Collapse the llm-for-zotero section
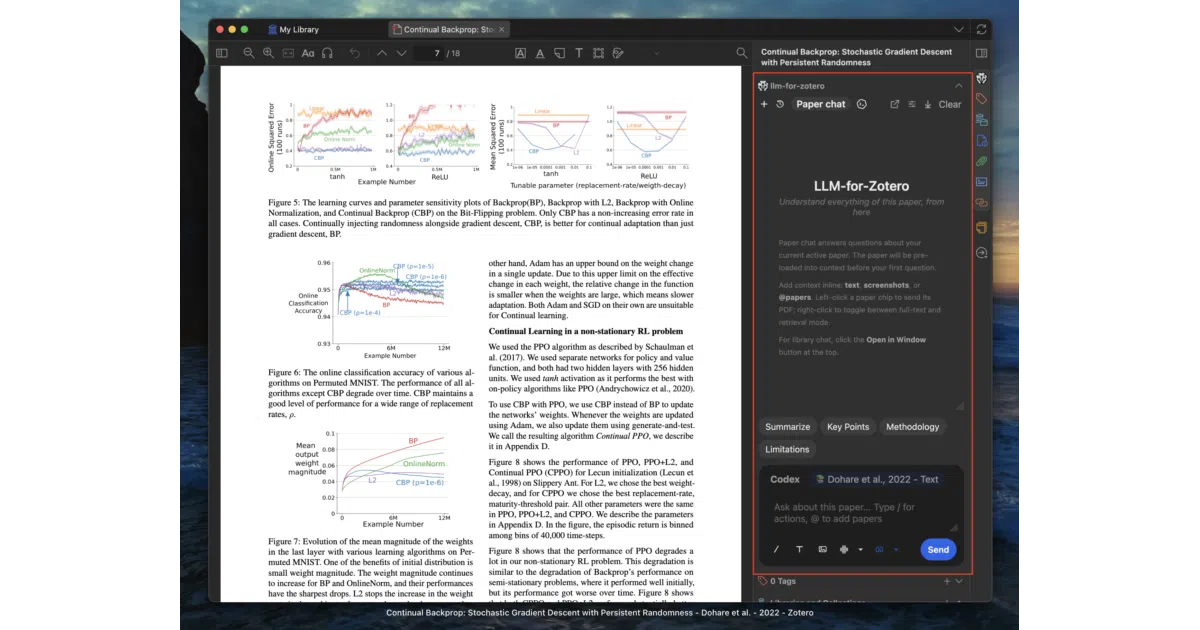The image size is (1200, 630). (958, 86)
